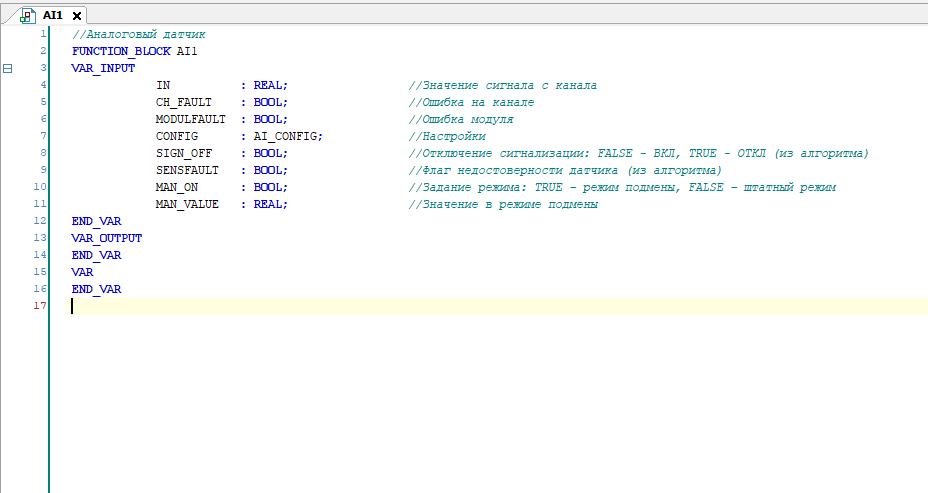Click the MODULFAULT variable name
928x493 pixels.
tap(190, 119)
